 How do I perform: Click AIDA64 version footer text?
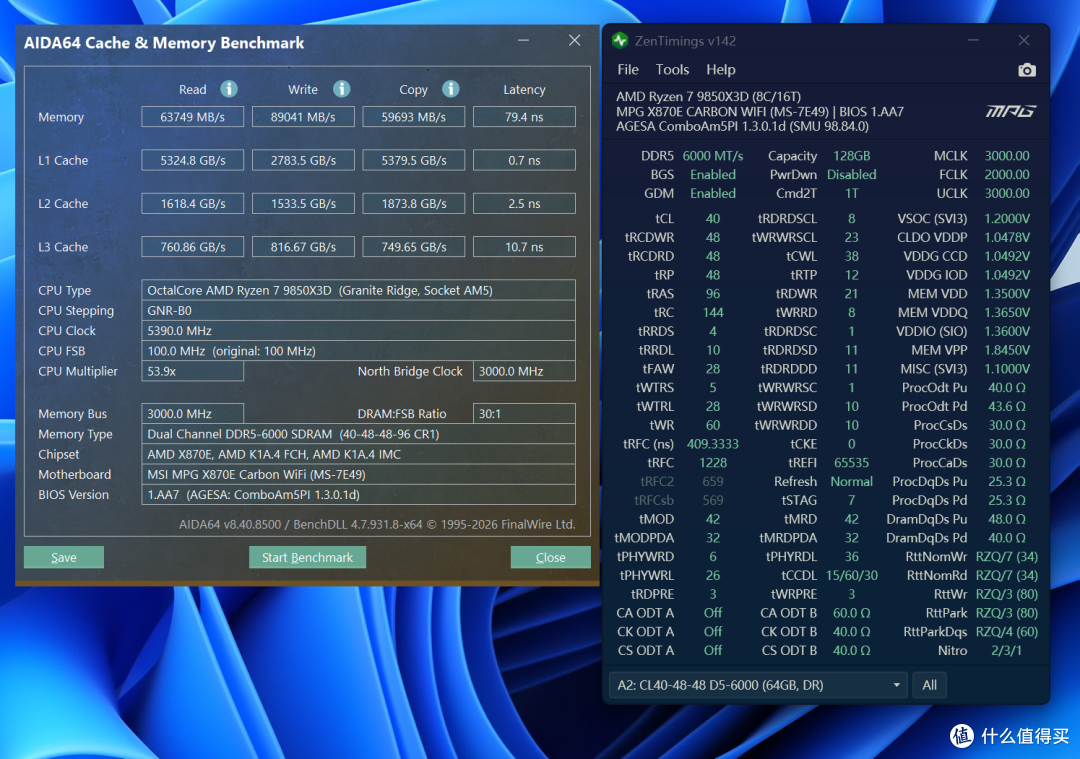click(377, 524)
